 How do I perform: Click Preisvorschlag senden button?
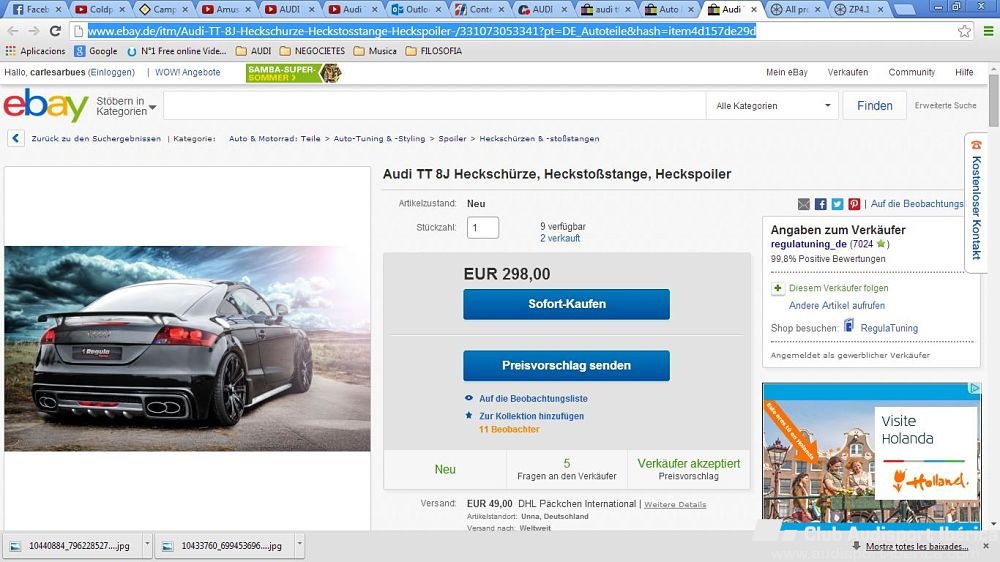pyautogui.click(x=566, y=366)
